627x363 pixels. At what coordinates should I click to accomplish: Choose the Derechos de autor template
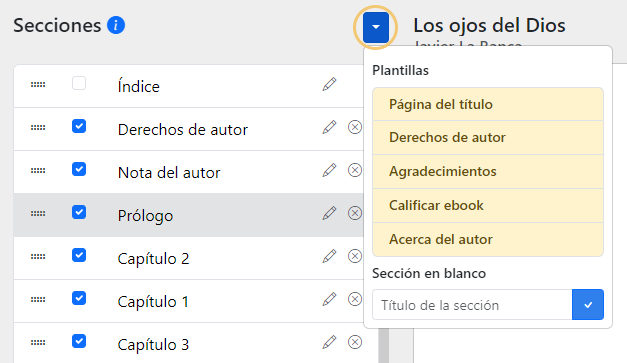[488, 138]
